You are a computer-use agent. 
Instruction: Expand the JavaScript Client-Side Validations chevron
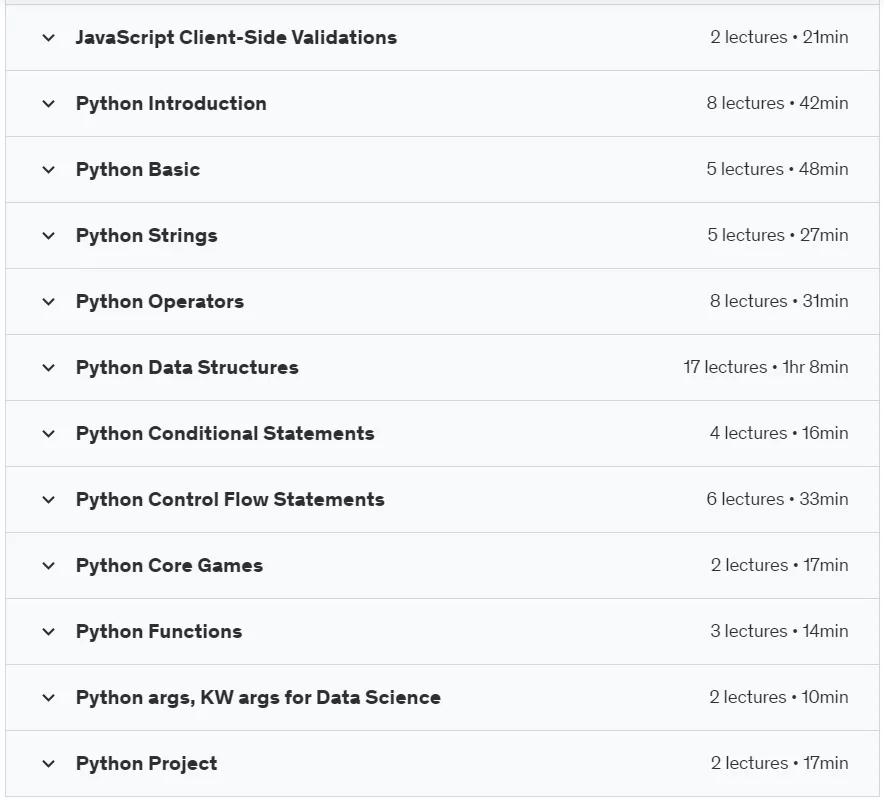pos(48,38)
